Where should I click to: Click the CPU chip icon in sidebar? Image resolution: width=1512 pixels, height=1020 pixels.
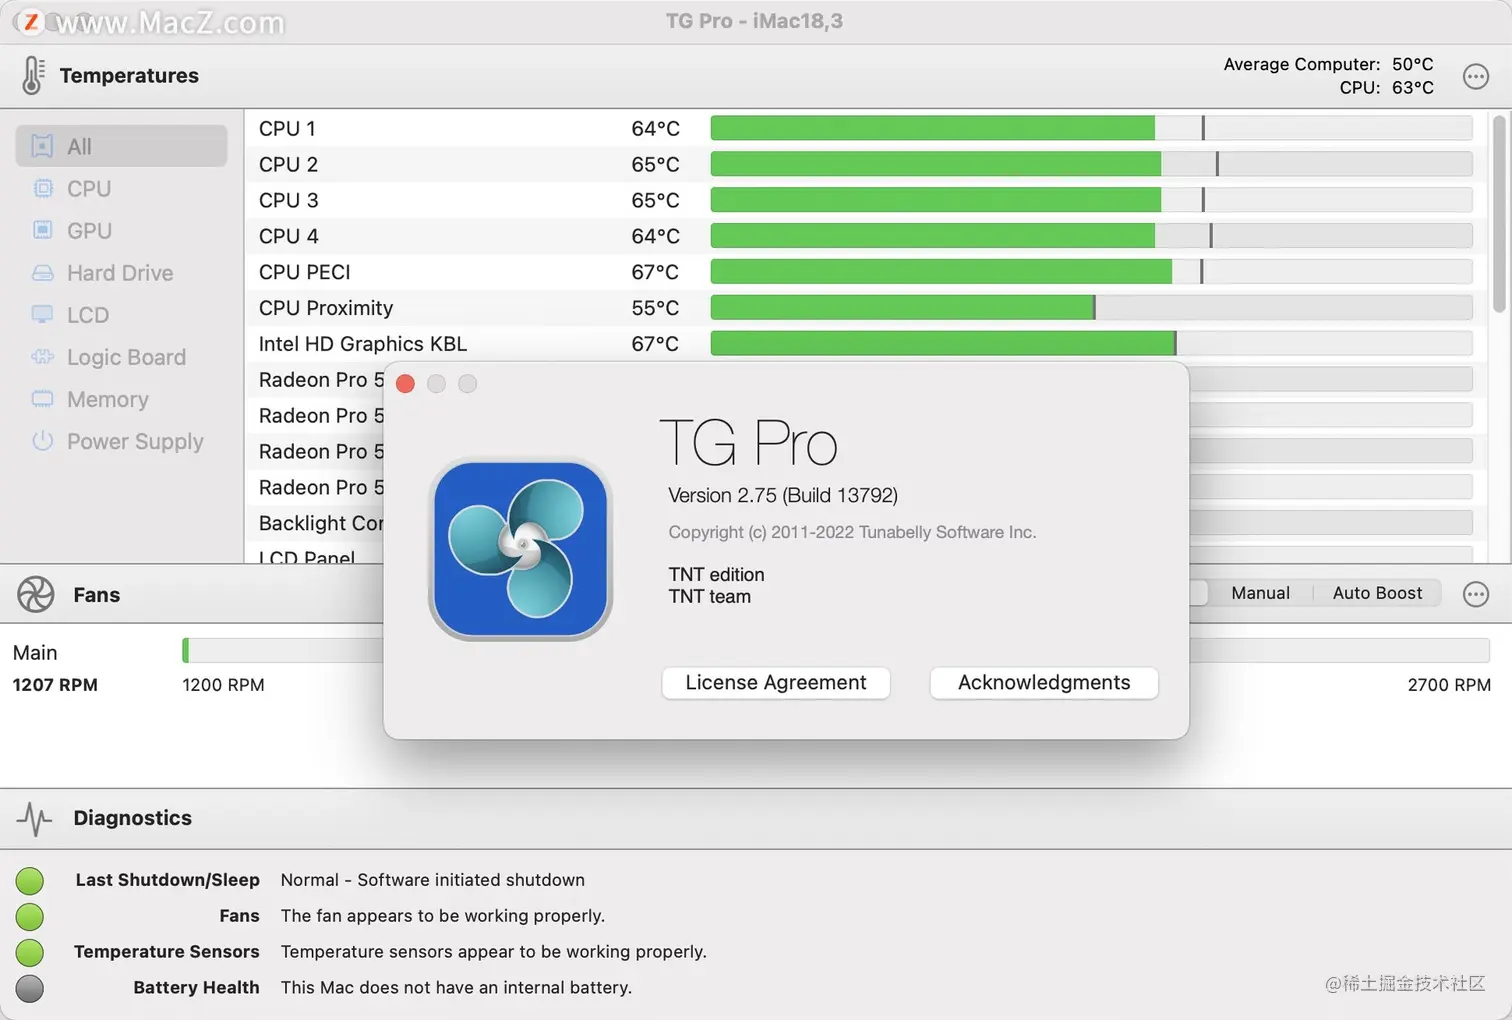click(x=42, y=188)
